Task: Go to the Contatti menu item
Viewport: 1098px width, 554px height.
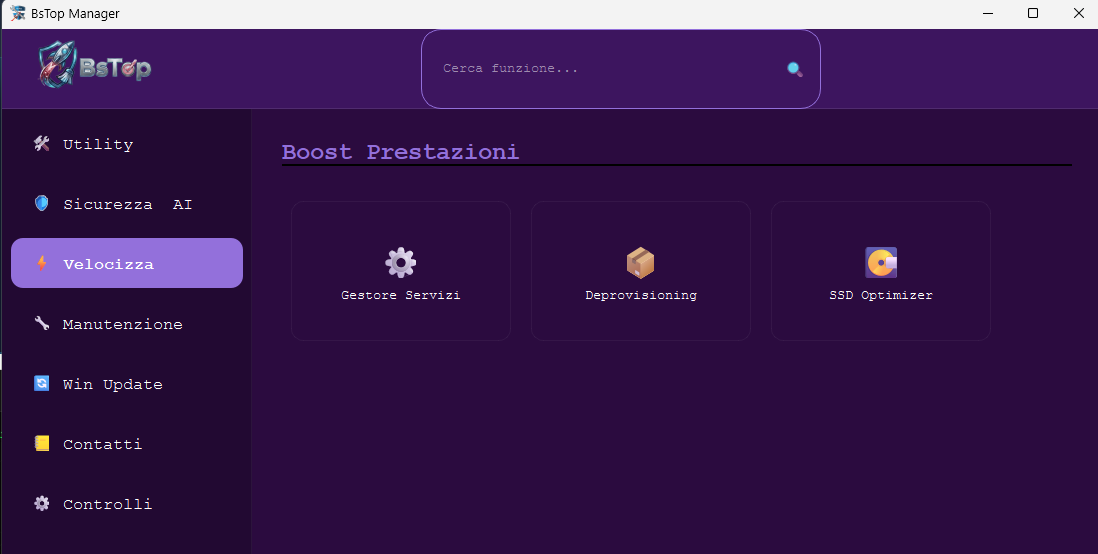Action: pos(102,444)
